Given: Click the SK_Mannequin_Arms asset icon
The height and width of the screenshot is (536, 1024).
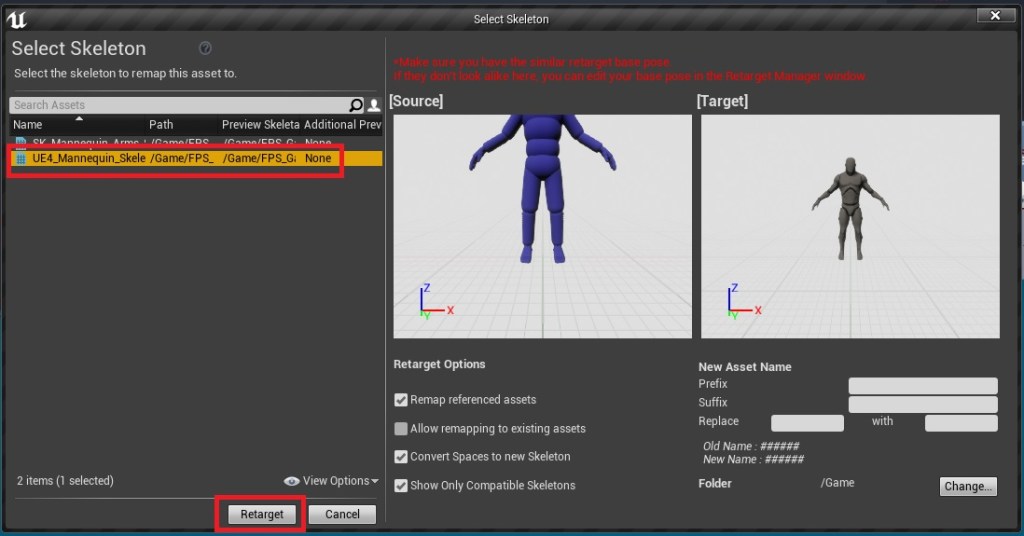Looking at the screenshot, I should pos(21,143).
